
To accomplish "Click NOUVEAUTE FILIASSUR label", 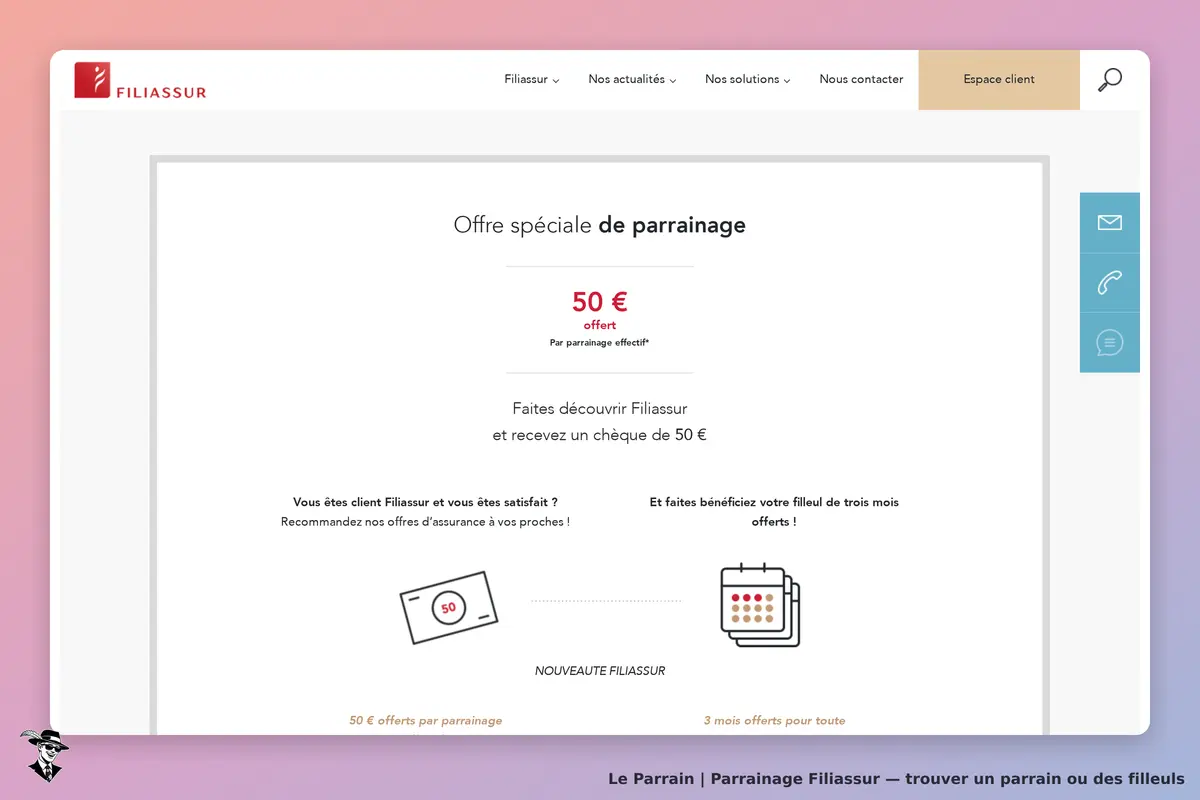I will (x=600, y=671).
